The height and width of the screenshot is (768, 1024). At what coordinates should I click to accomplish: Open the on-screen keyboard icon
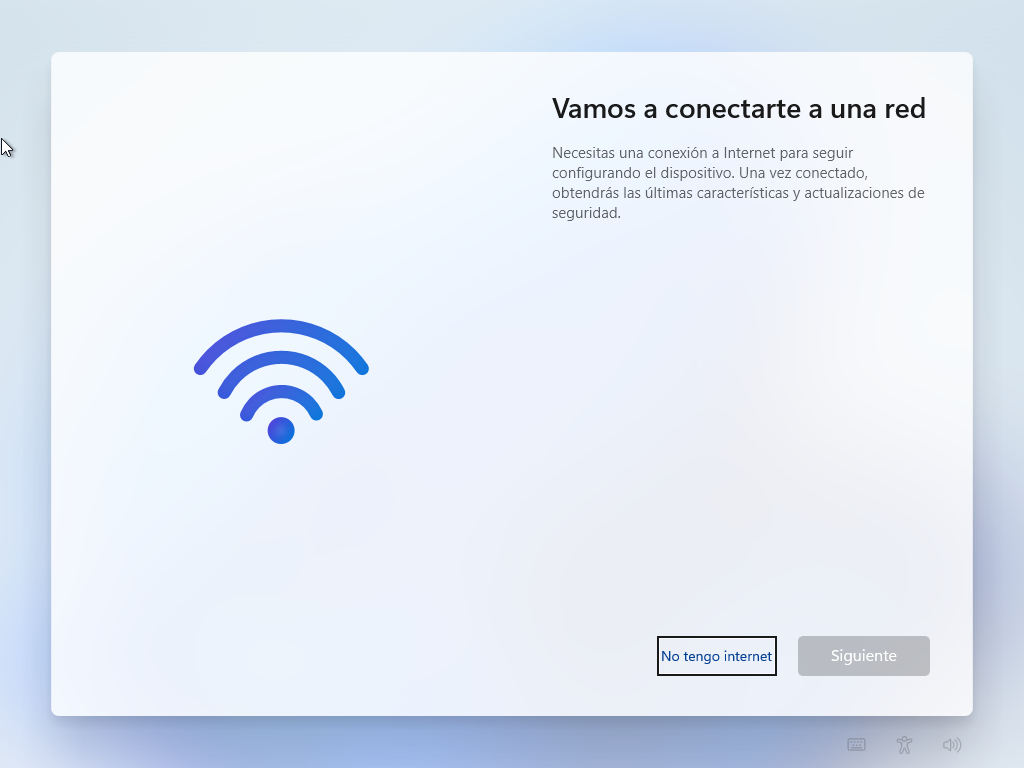(x=856, y=744)
